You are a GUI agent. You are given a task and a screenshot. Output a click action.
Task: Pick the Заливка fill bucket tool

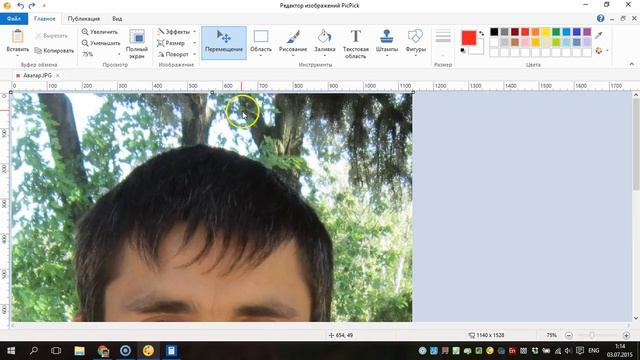point(324,42)
